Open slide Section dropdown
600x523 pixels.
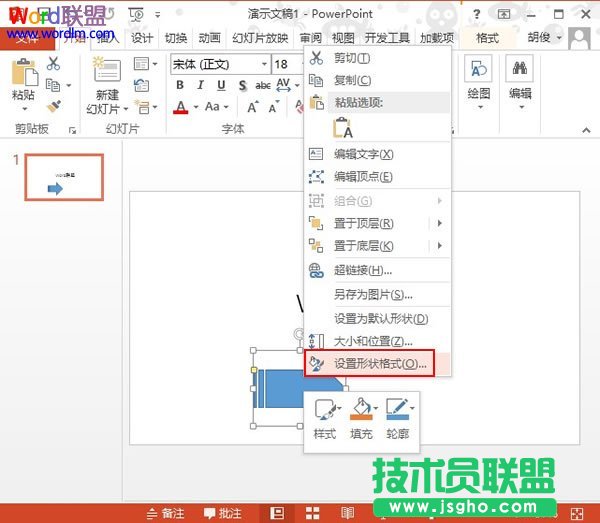145,107
